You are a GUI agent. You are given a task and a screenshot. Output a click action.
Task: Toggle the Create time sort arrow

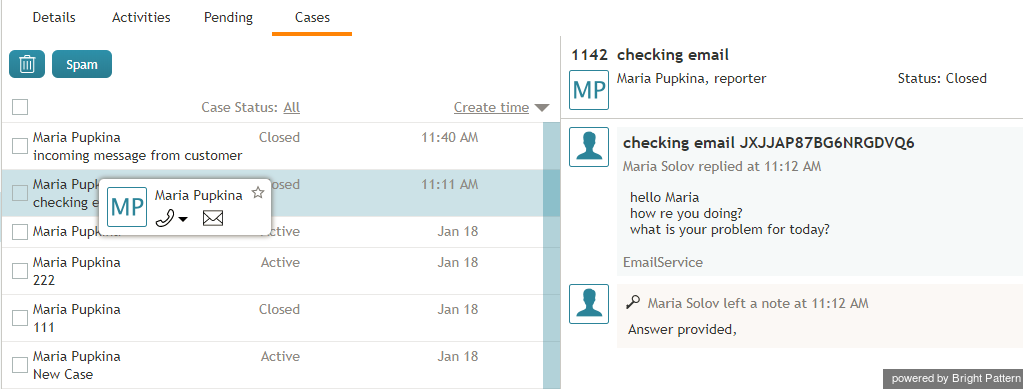(x=542, y=108)
